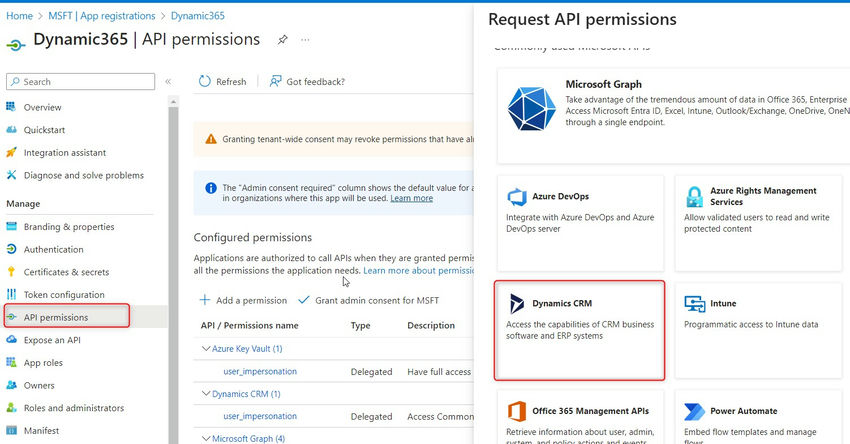Screen dimensions: 850x444
Task: Click the Azure DevOps logo icon
Action: pos(517,196)
